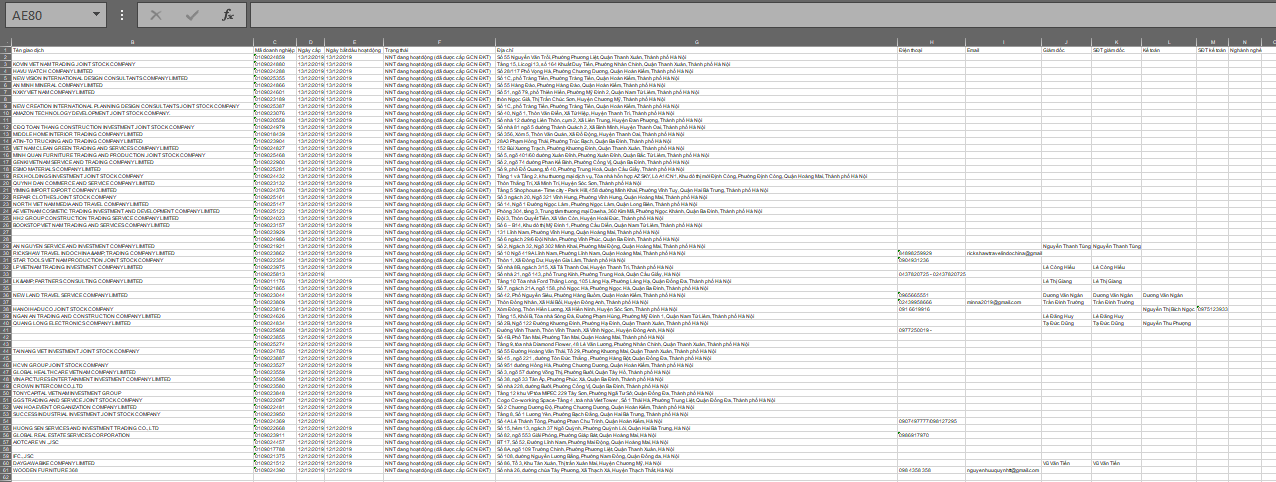
Task: Select cell 'KOVIN VIET NAM TRADING JOINT STOCK COMPANY'
Action: coord(132,65)
